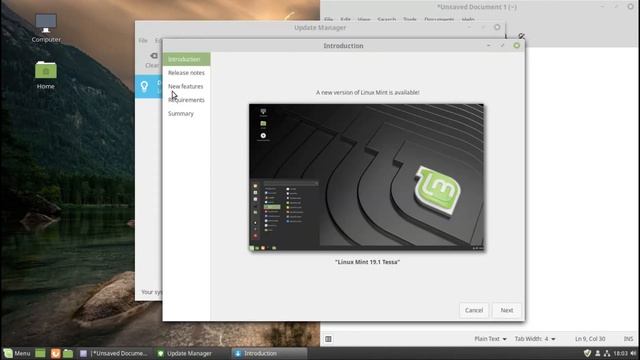Switch to Unsaved Document taskbar window

(114, 353)
